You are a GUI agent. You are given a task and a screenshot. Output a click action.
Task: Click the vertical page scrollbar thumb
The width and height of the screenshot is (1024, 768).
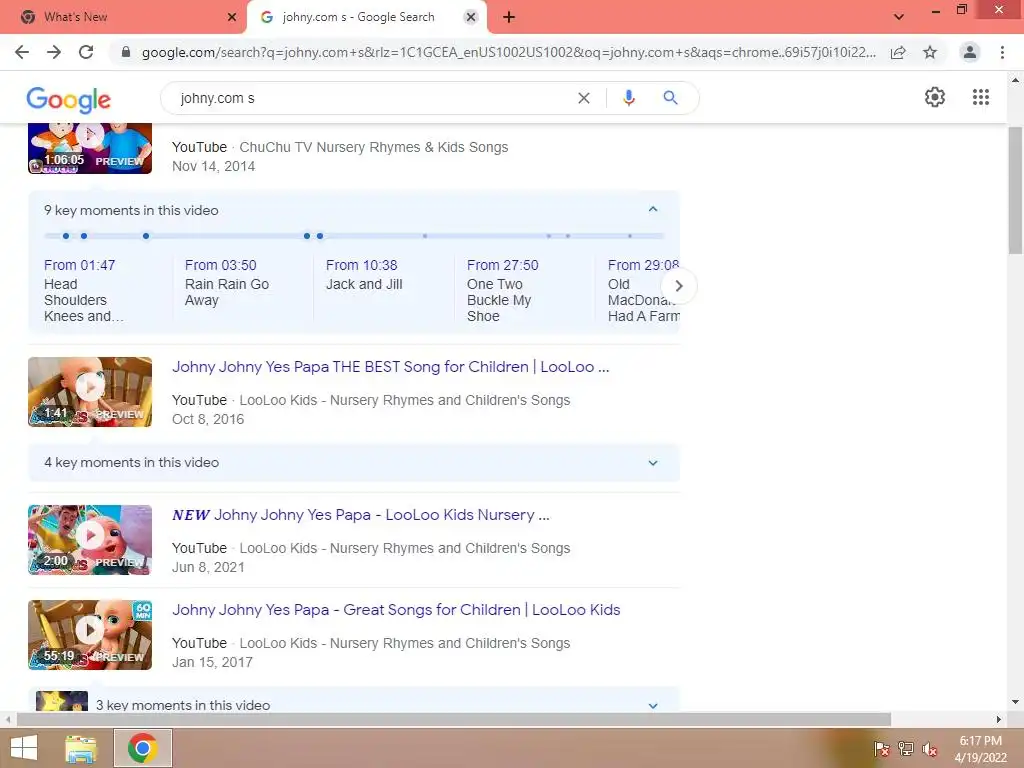click(1015, 190)
